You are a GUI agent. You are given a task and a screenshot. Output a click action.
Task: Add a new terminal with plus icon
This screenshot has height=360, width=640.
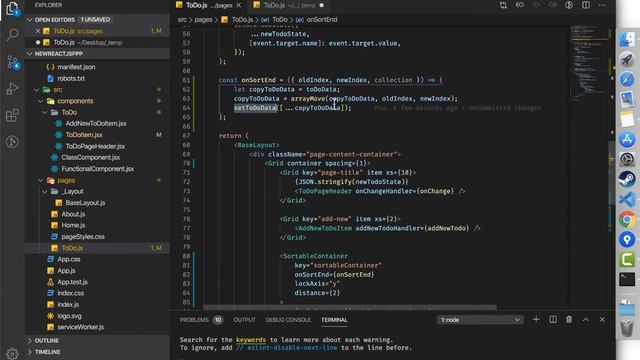[x=536, y=320]
